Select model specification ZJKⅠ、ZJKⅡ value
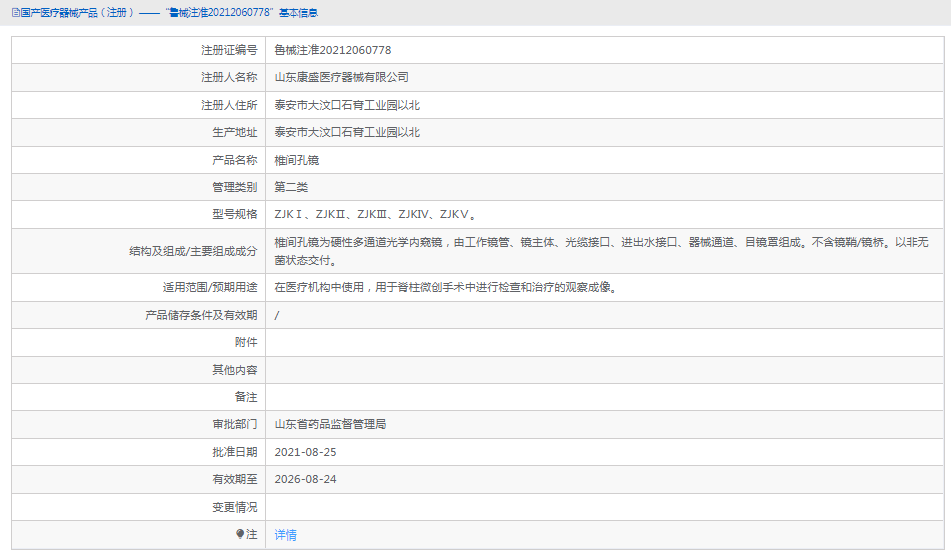 point(375,214)
